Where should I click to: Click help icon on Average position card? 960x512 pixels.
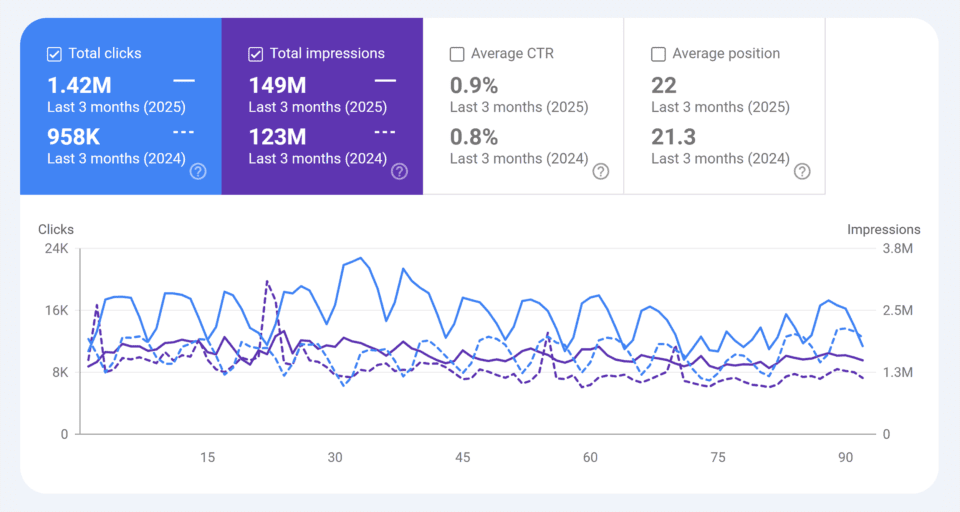(802, 171)
